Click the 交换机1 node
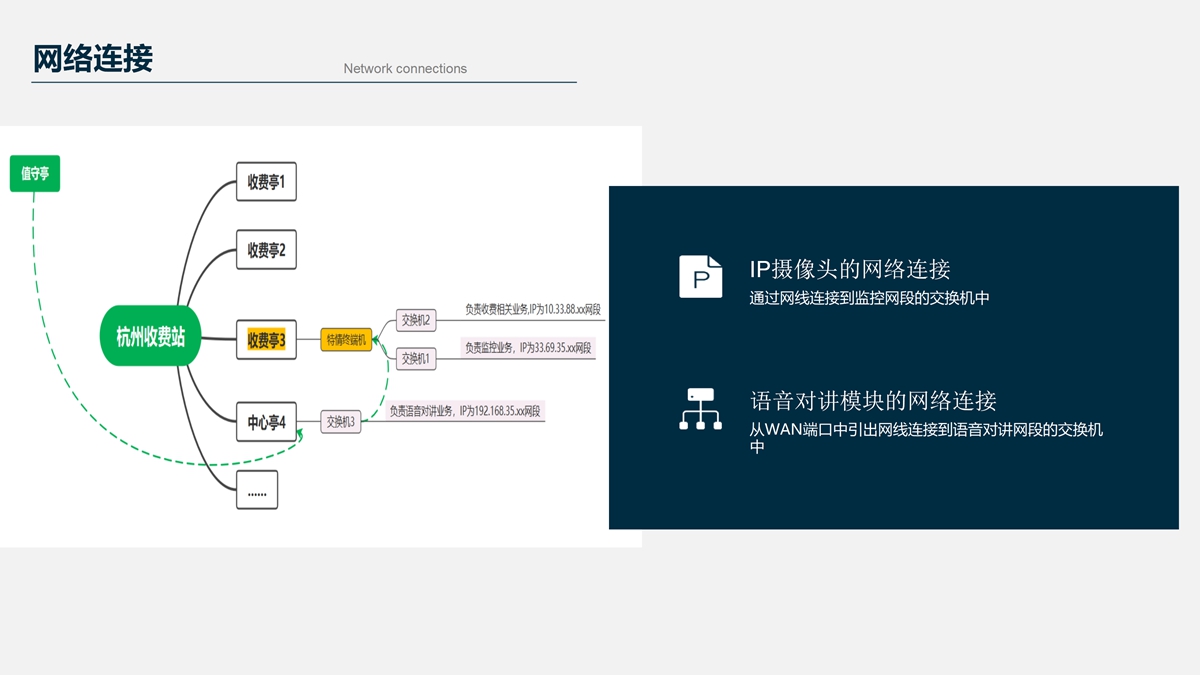Viewport: 1200px width, 675px height. pyautogui.click(x=415, y=358)
